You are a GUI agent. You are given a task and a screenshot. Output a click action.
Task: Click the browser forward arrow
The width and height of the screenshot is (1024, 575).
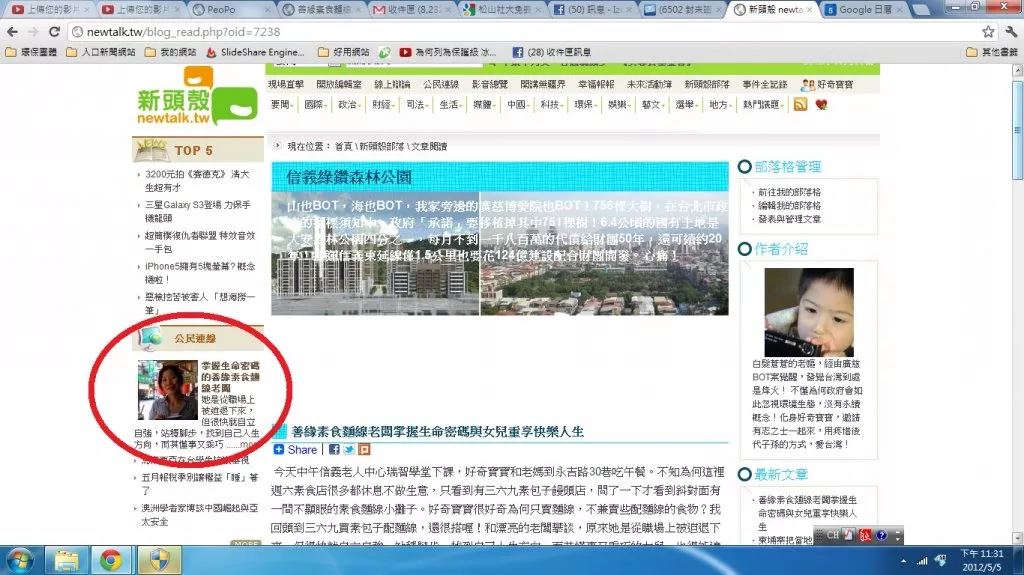[33, 31]
